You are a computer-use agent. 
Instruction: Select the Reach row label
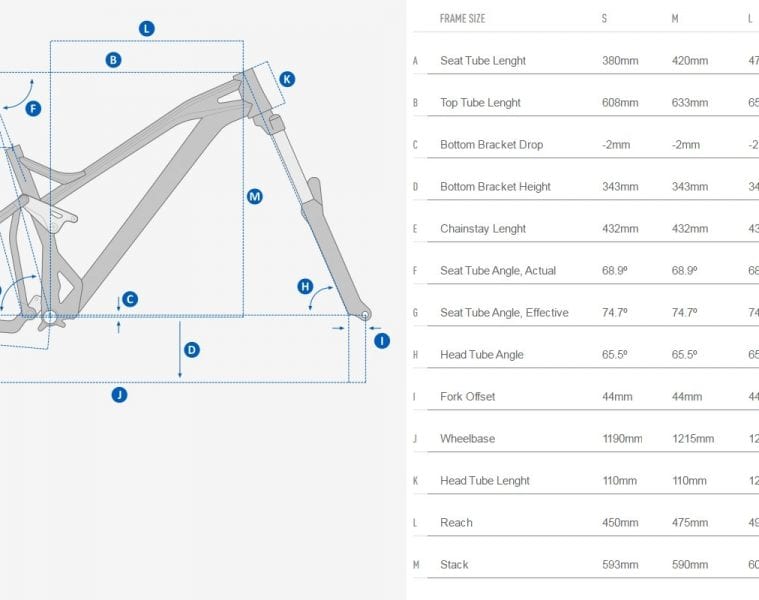(456, 523)
